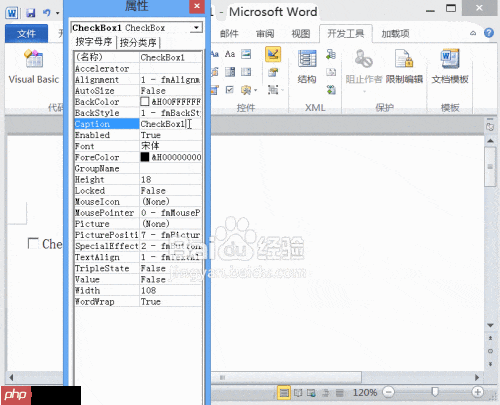Select the 开发工具 (Developer) ribbon tab

(346, 33)
